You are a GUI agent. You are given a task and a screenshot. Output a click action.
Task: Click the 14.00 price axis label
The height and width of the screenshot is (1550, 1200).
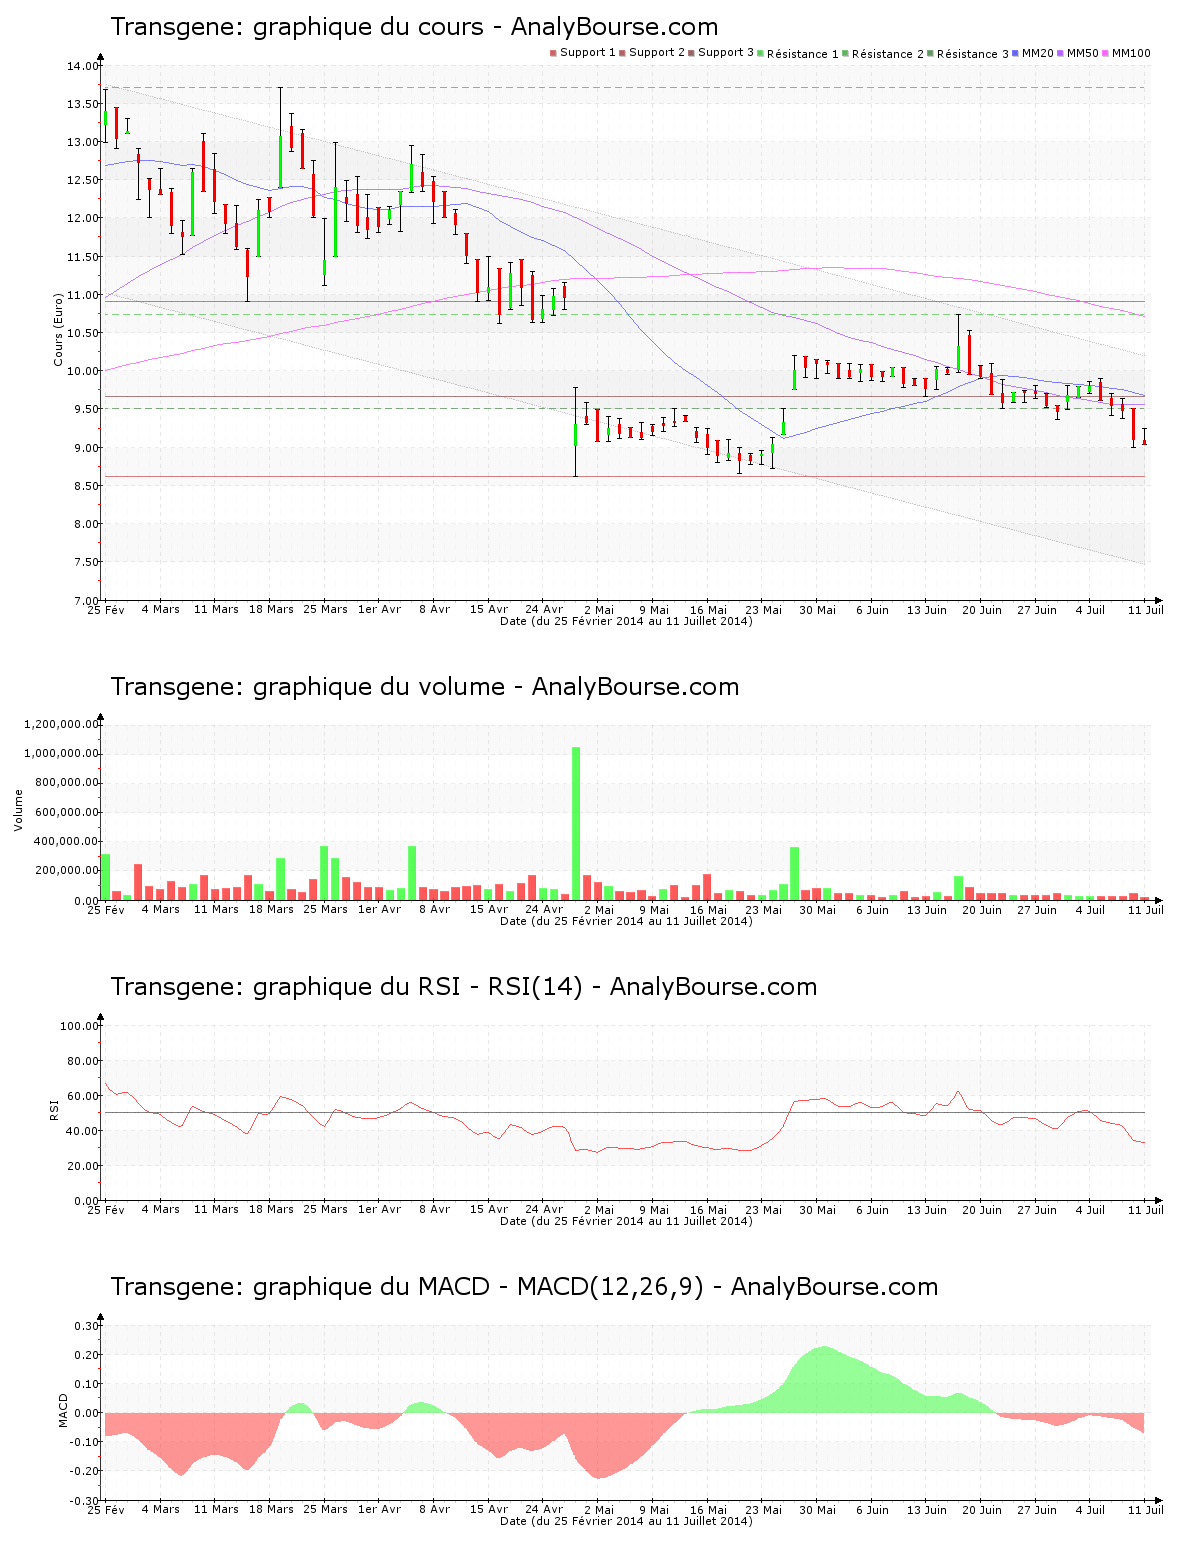point(82,66)
